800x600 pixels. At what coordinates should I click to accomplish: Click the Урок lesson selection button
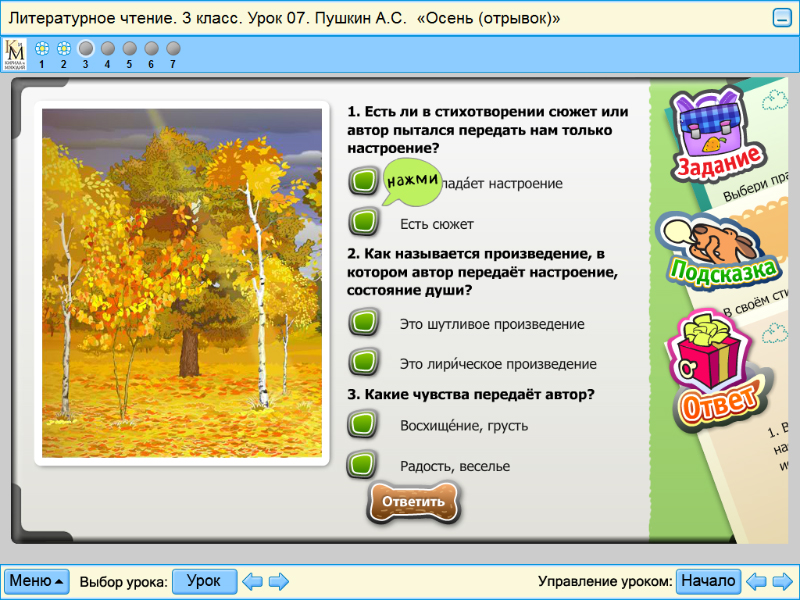pos(204,580)
